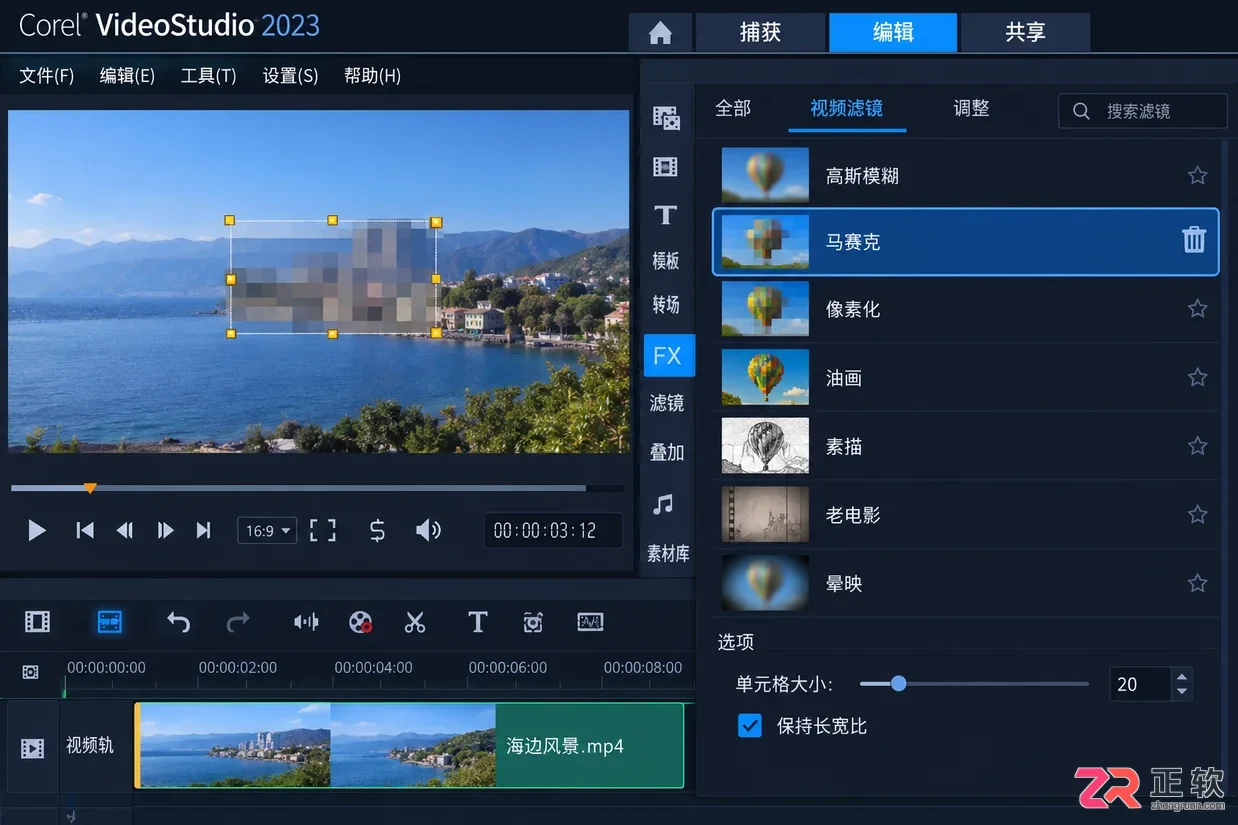Open the 模板 panel
The height and width of the screenshot is (825, 1238).
[666, 261]
